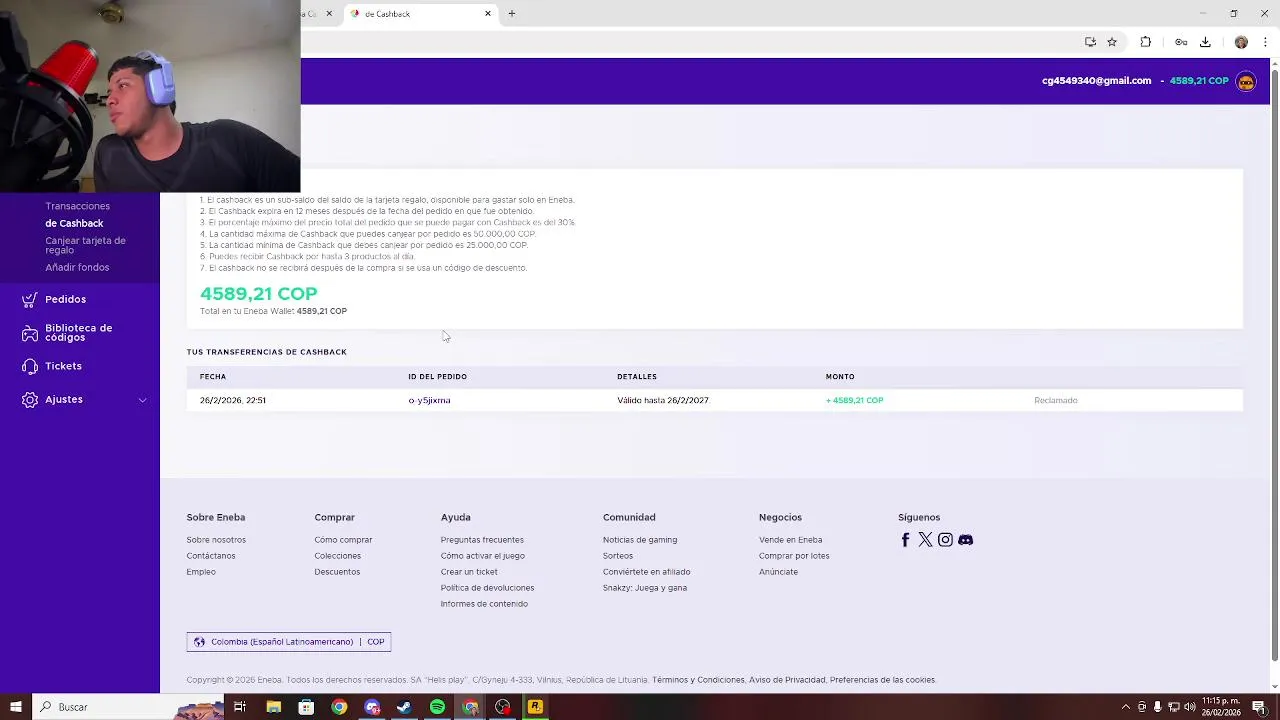Screen dimensions: 1280x720
Task: Open 'Añadir fondos' sidebar item
Action: [x=77, y=267]
